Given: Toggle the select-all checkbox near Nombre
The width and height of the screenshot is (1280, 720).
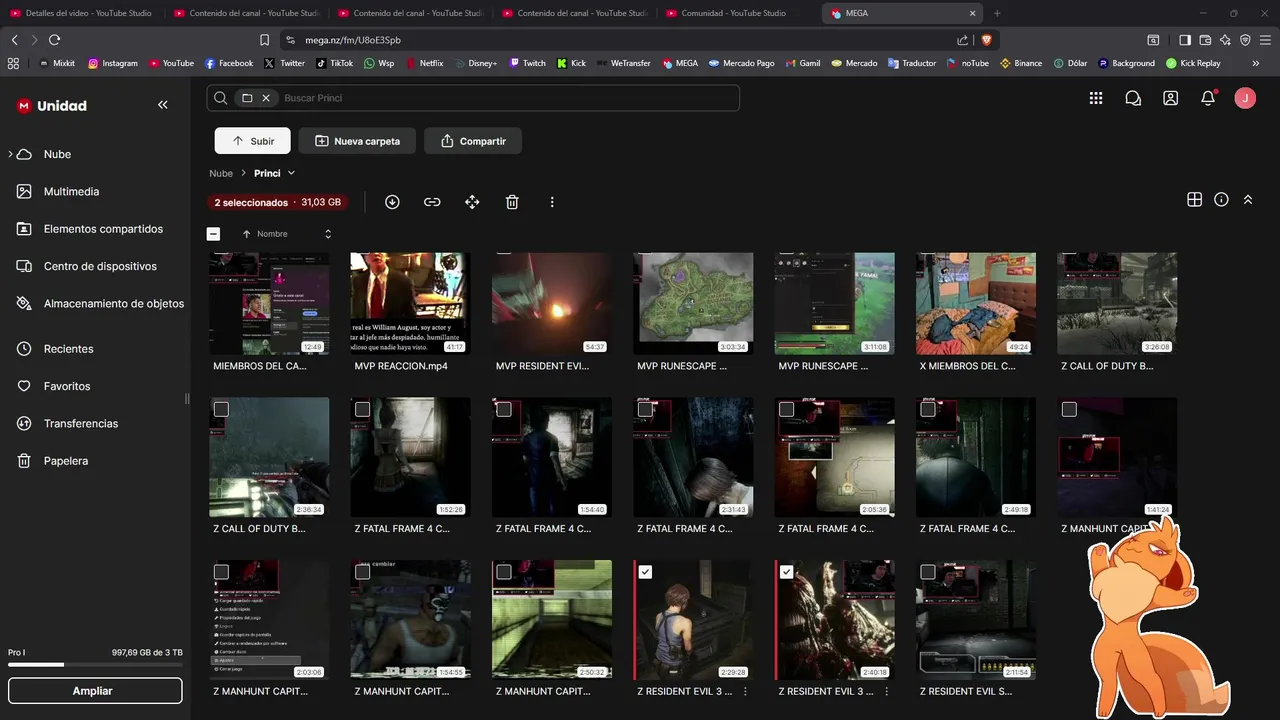Looking at the screenshot, I should [213, 234].
